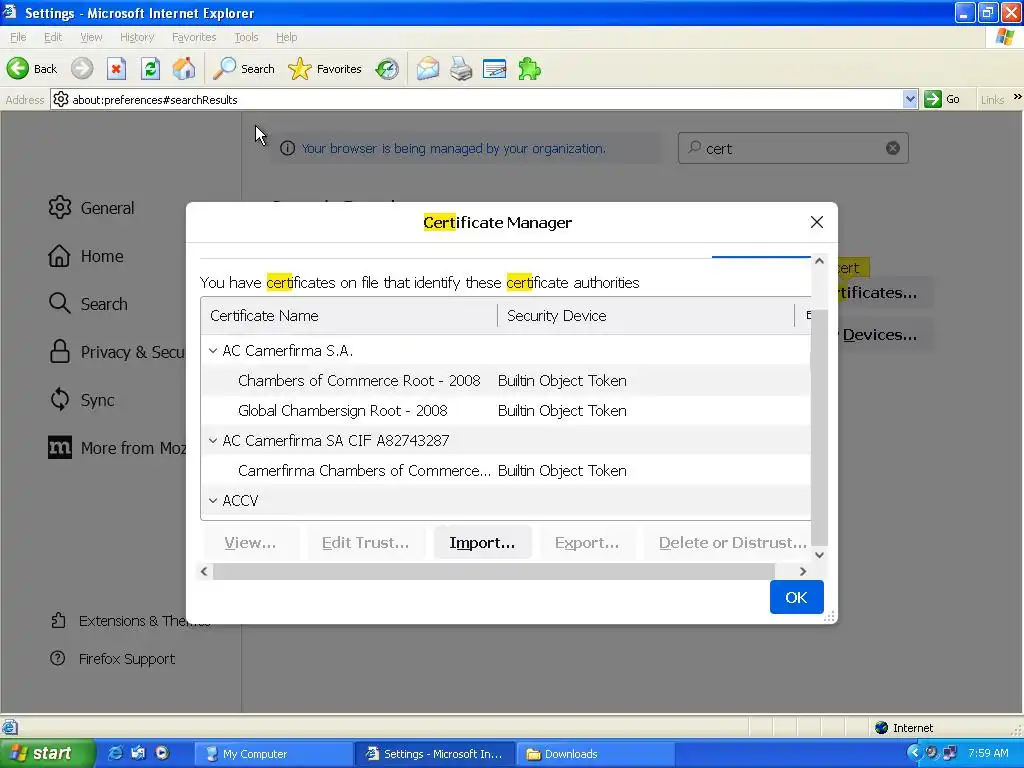Sort by Certificate Name column header

pos(349,315)
